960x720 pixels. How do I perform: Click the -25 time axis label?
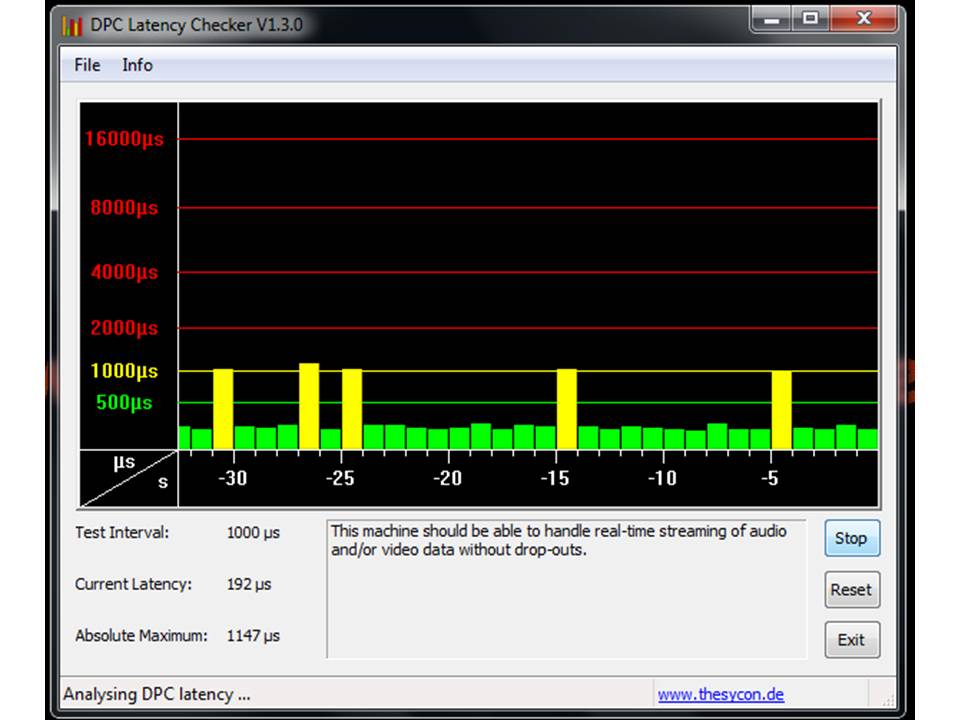tap(340, 478)
